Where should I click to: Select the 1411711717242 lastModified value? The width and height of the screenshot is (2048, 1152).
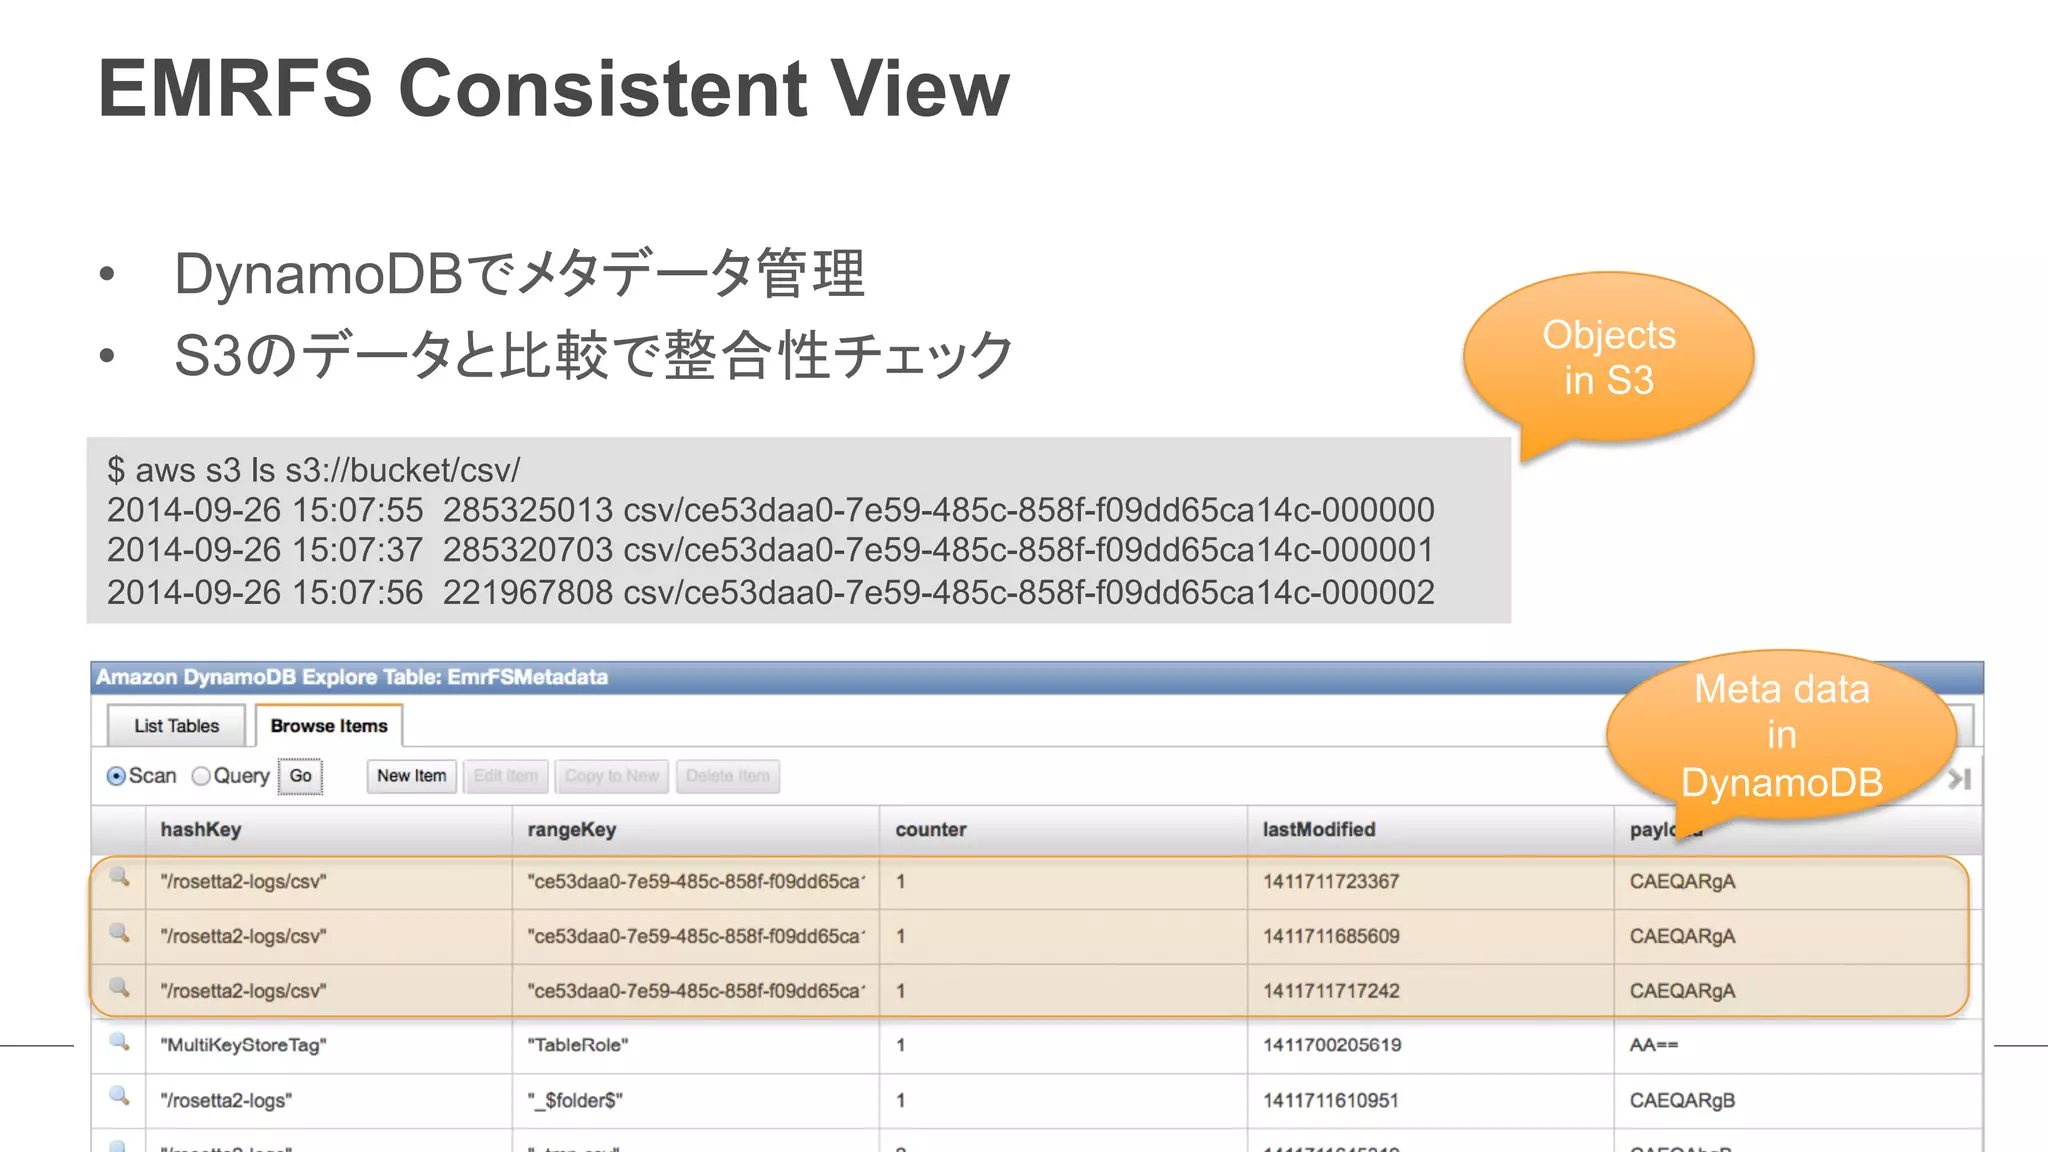coord(1331,991)
